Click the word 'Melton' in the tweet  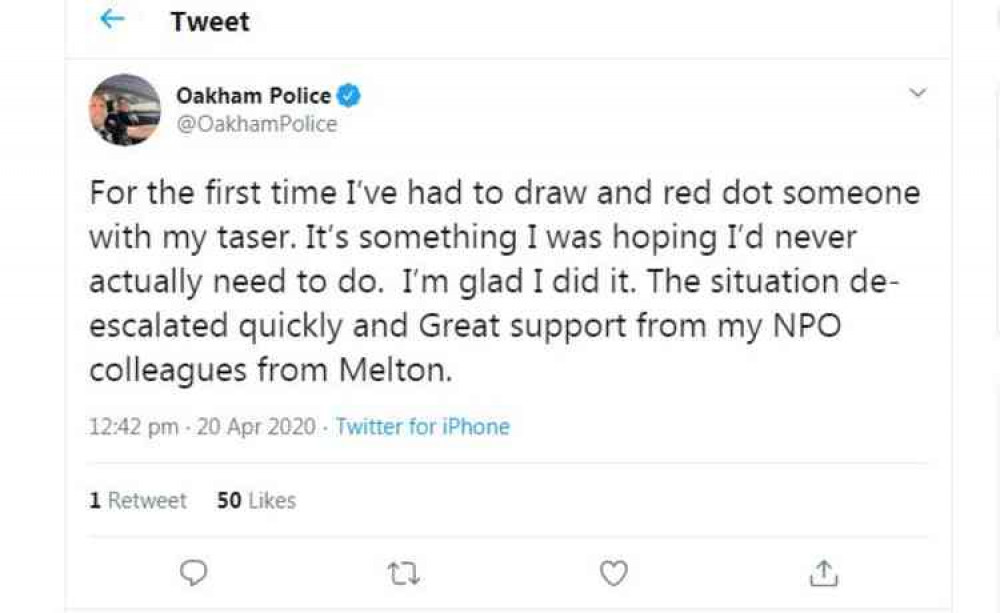coord(395,370)
